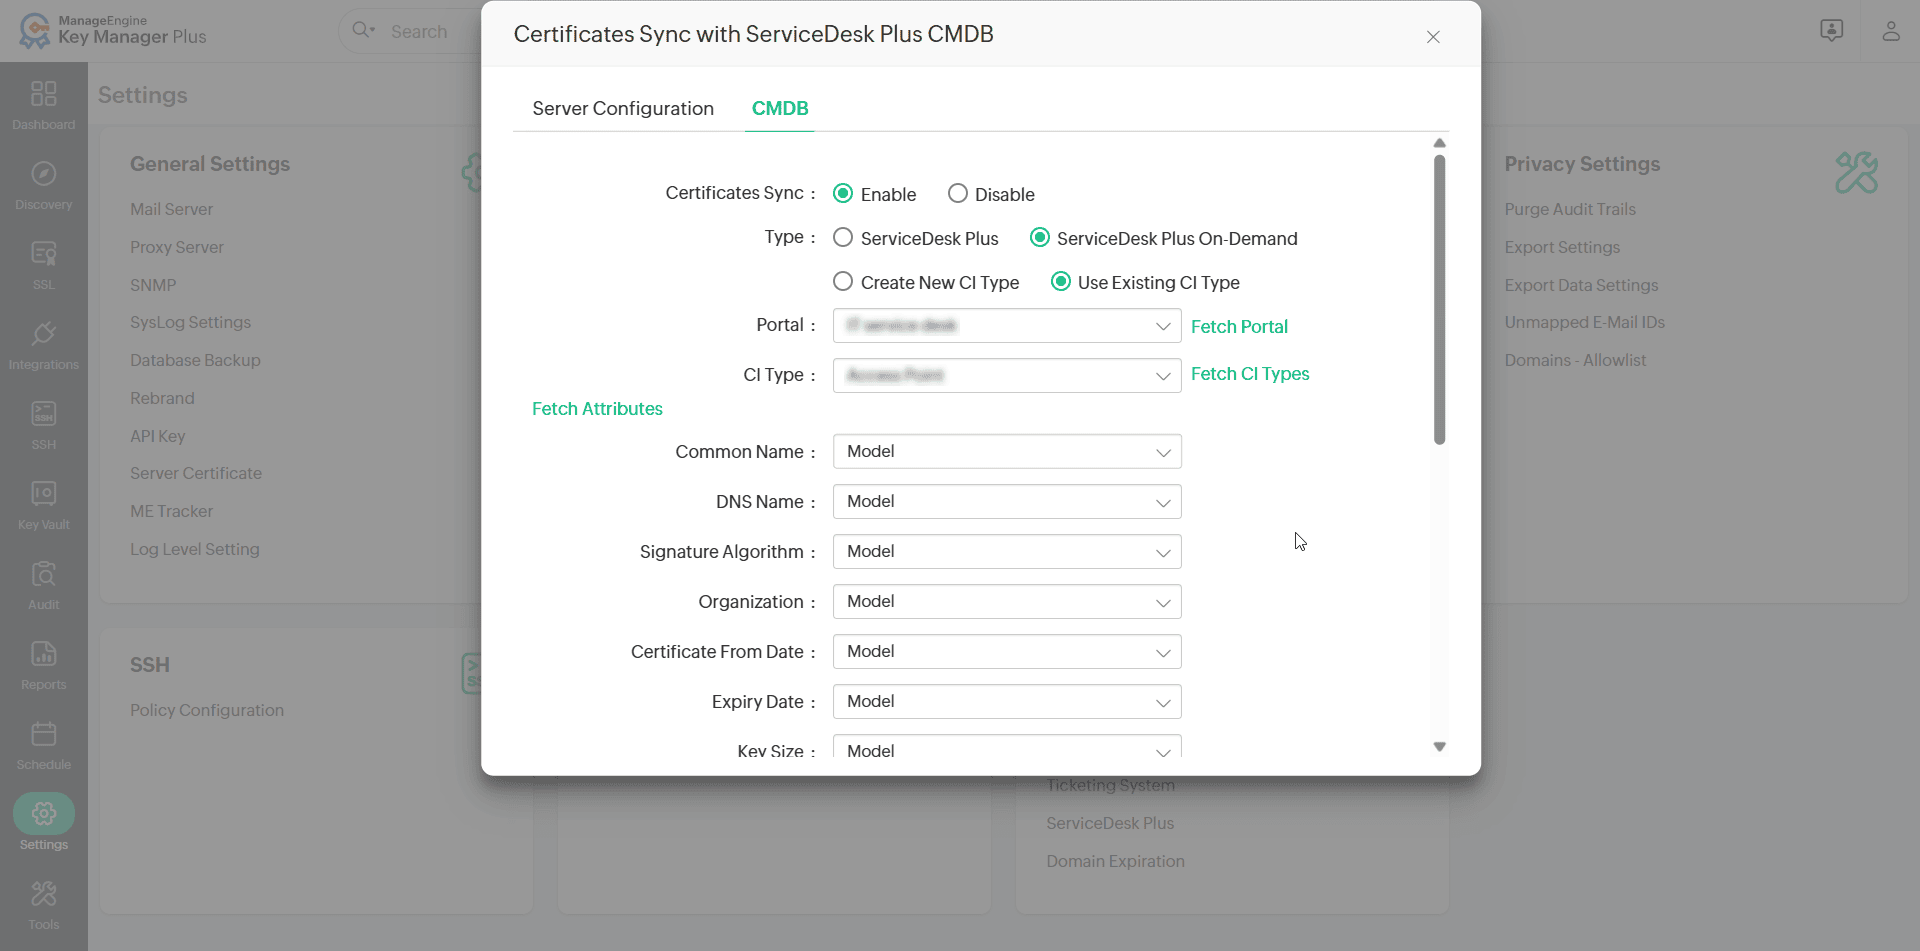The image size is (1920, 951).
Task: Expand the Key Size dropdown
Action: point(1007,747)
